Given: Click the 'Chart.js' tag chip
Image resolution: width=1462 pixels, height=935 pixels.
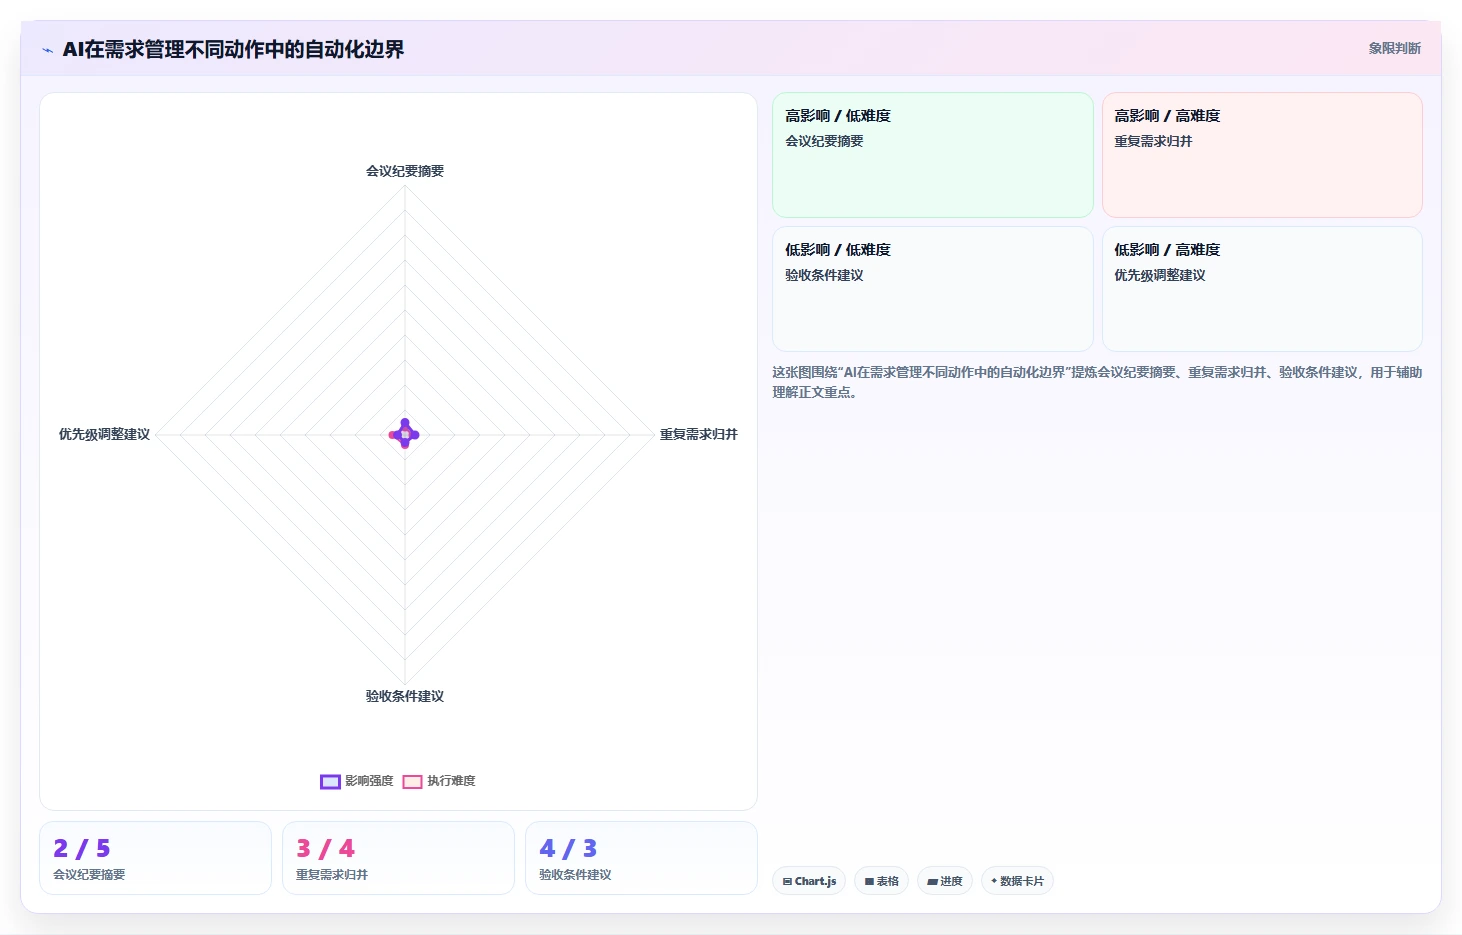Looking at the screenshot, I should pos(809,881).
